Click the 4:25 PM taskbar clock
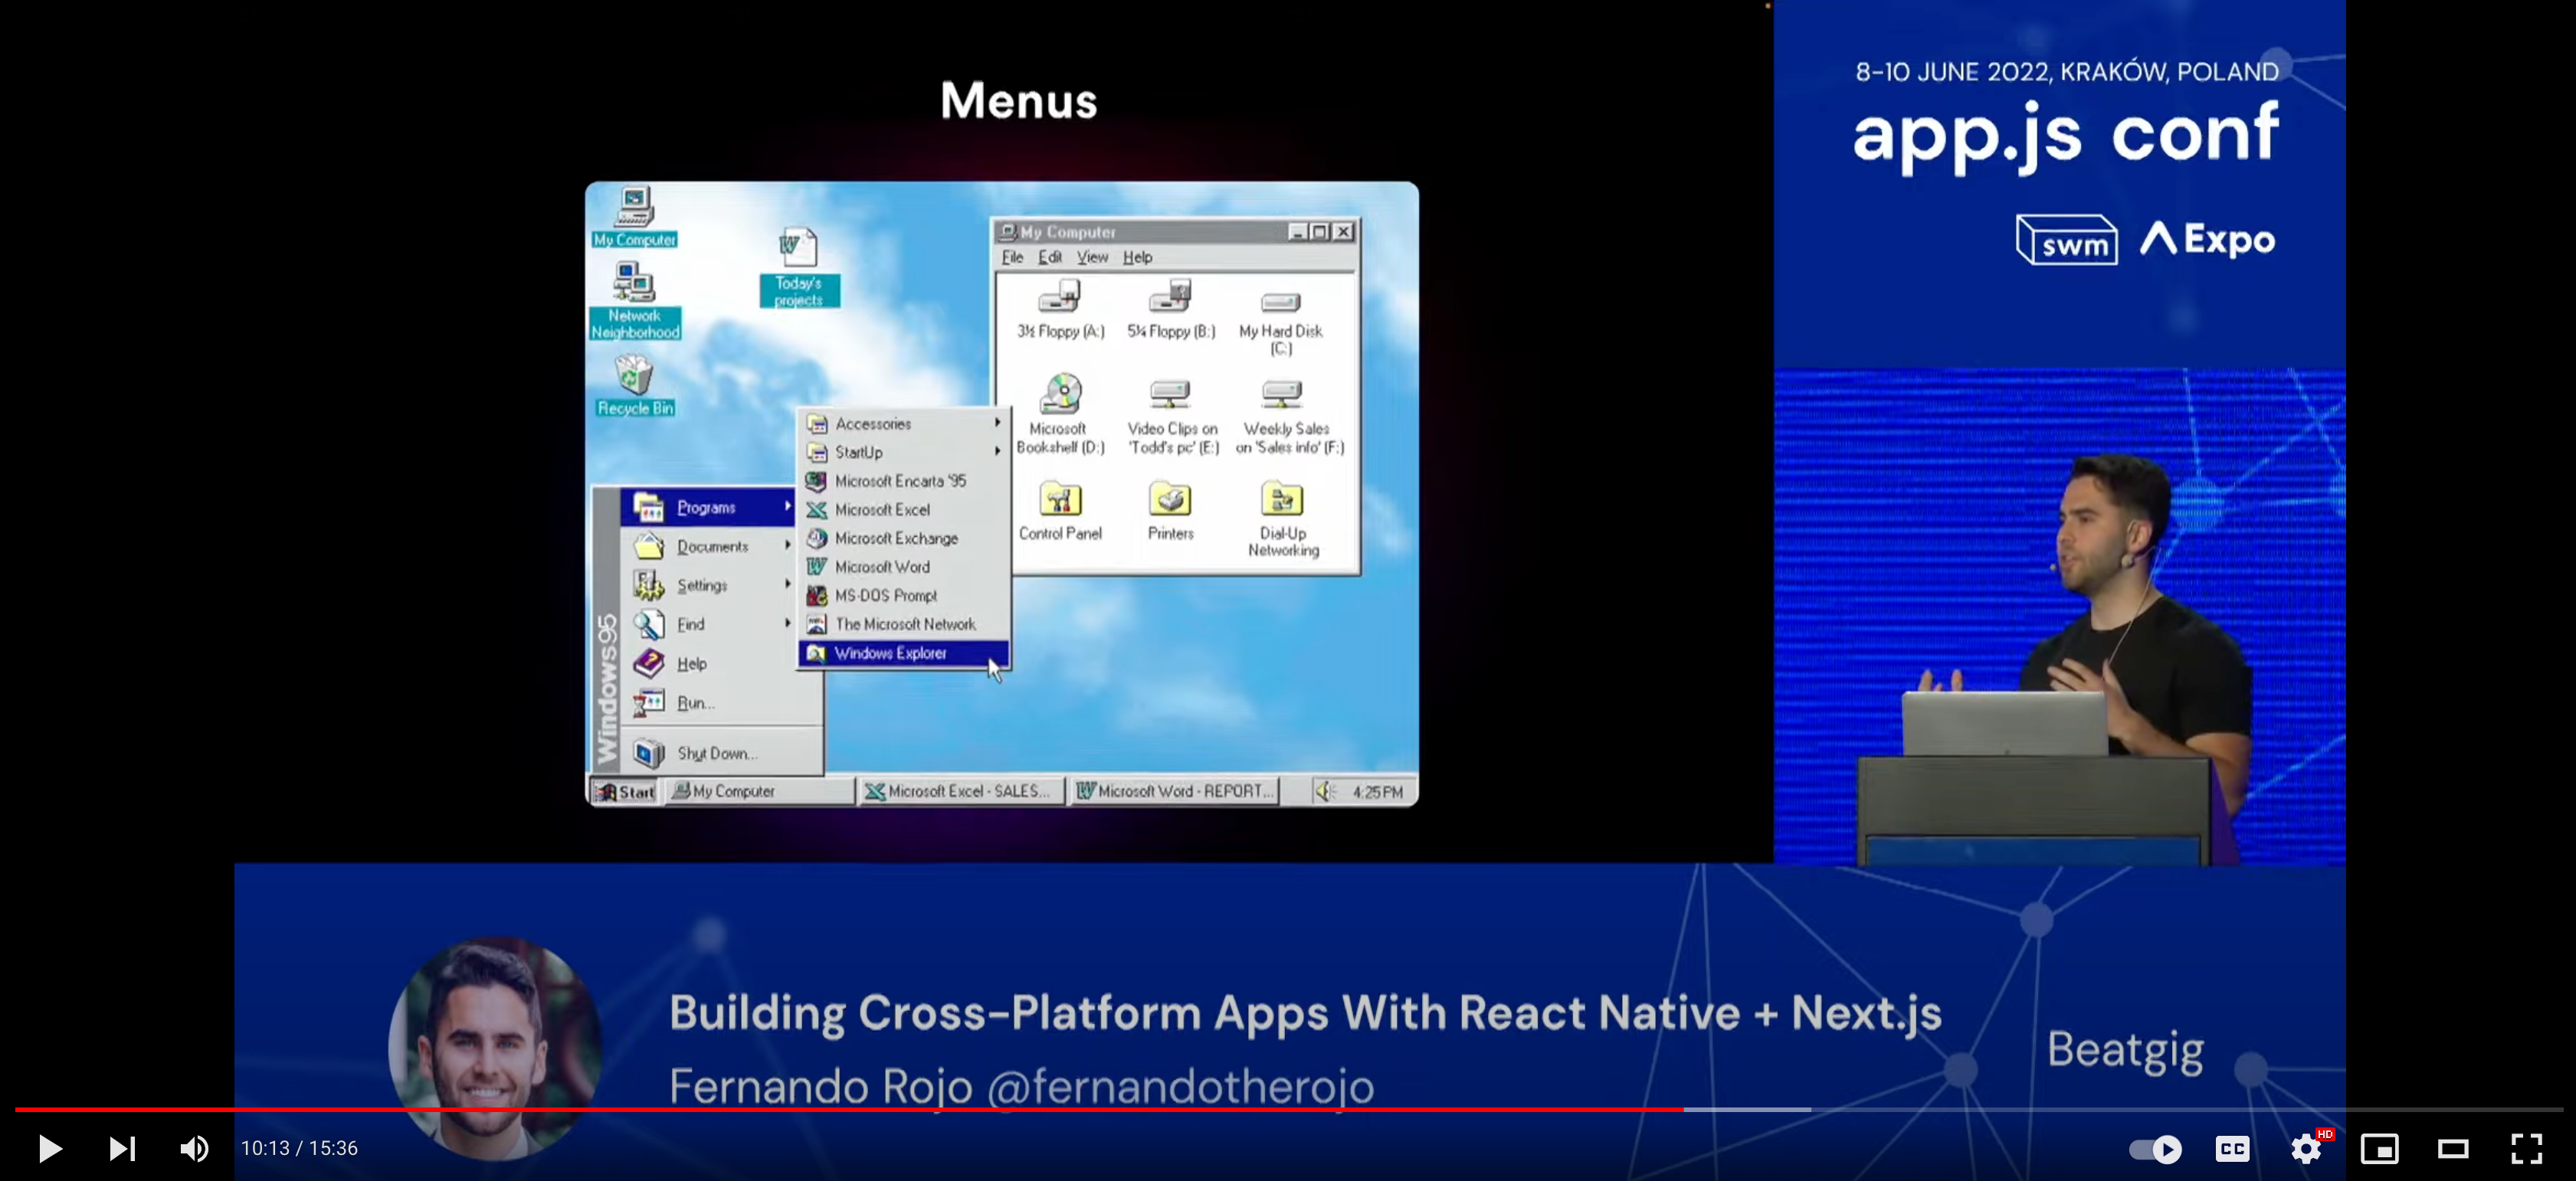 (1378, 792)
